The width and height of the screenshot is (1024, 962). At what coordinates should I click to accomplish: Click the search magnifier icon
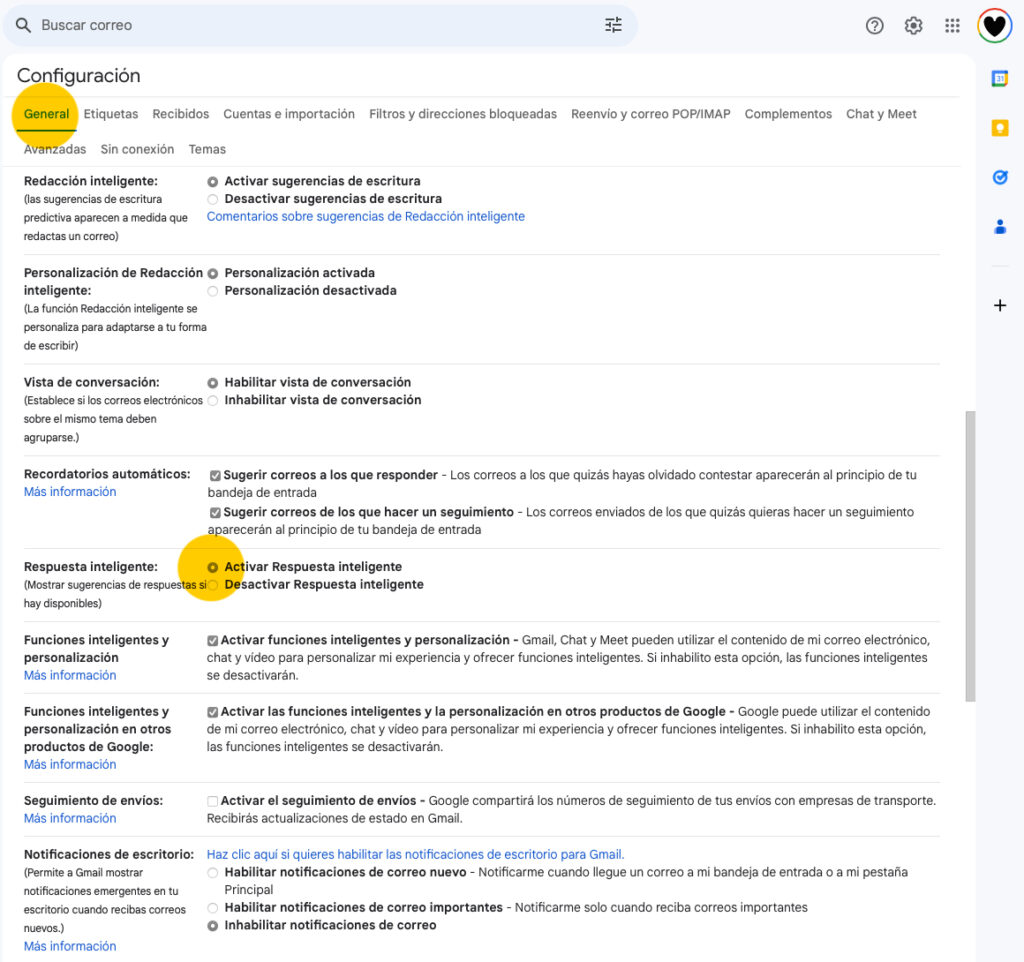click(x=23, y=25)
